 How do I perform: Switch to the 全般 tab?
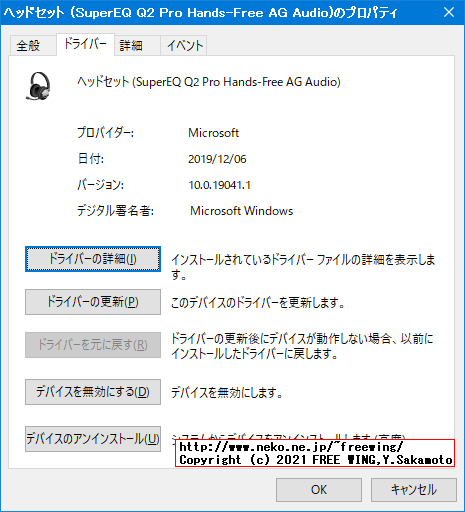coord(33,45)
